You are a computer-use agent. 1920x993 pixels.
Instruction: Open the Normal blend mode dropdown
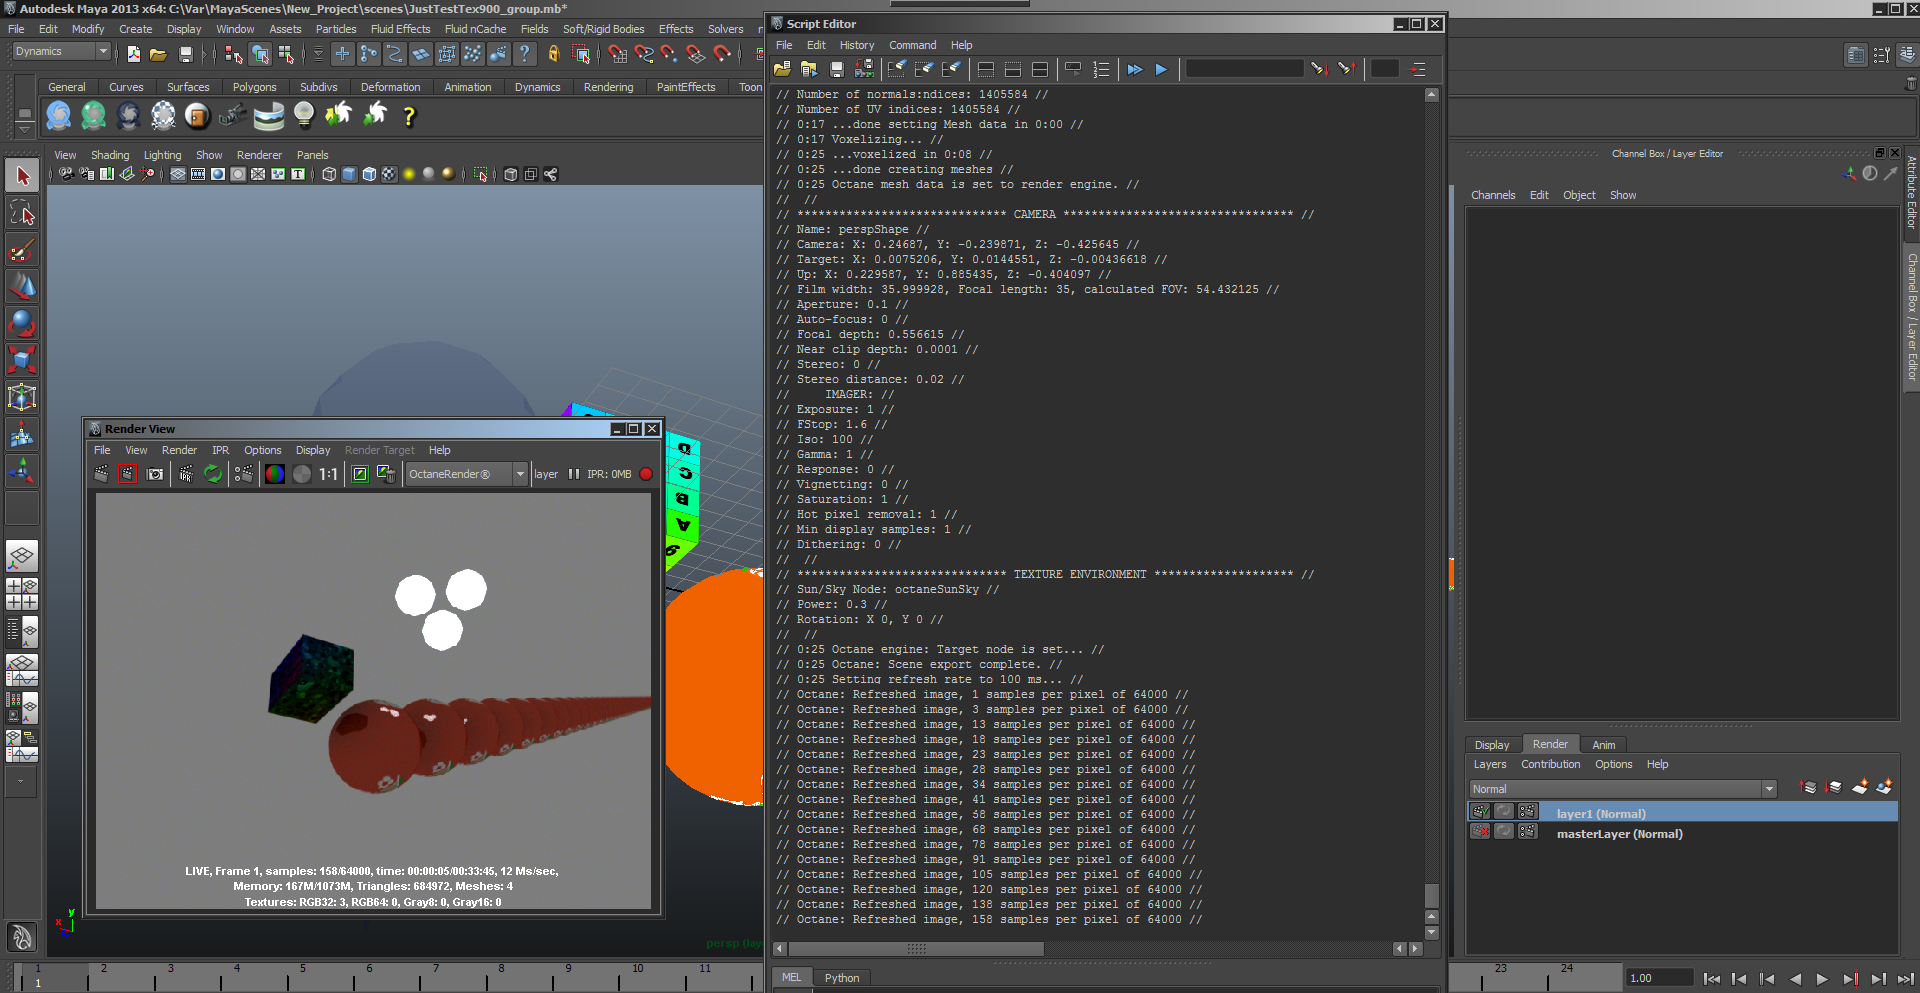tap(1622, 789)
